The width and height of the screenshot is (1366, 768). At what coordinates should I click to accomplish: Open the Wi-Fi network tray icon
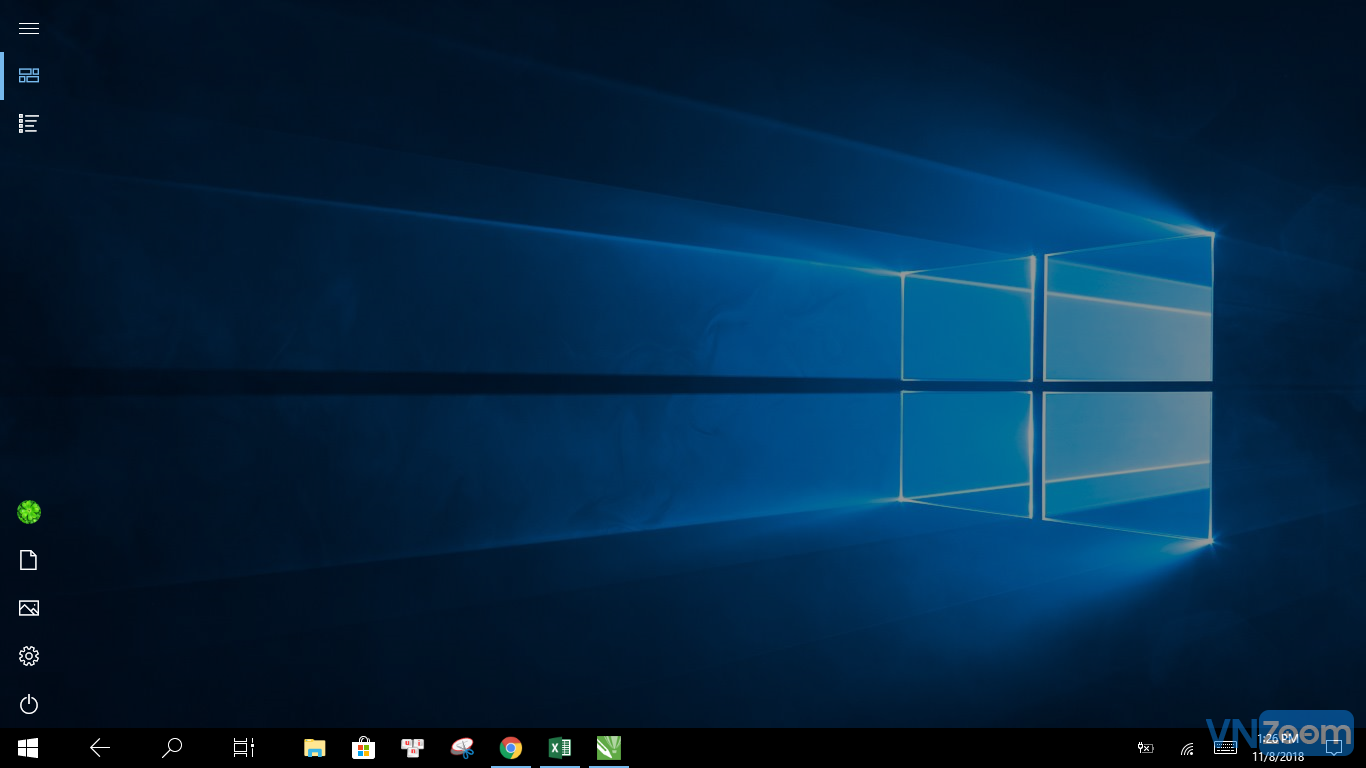tap(1187, 748)
